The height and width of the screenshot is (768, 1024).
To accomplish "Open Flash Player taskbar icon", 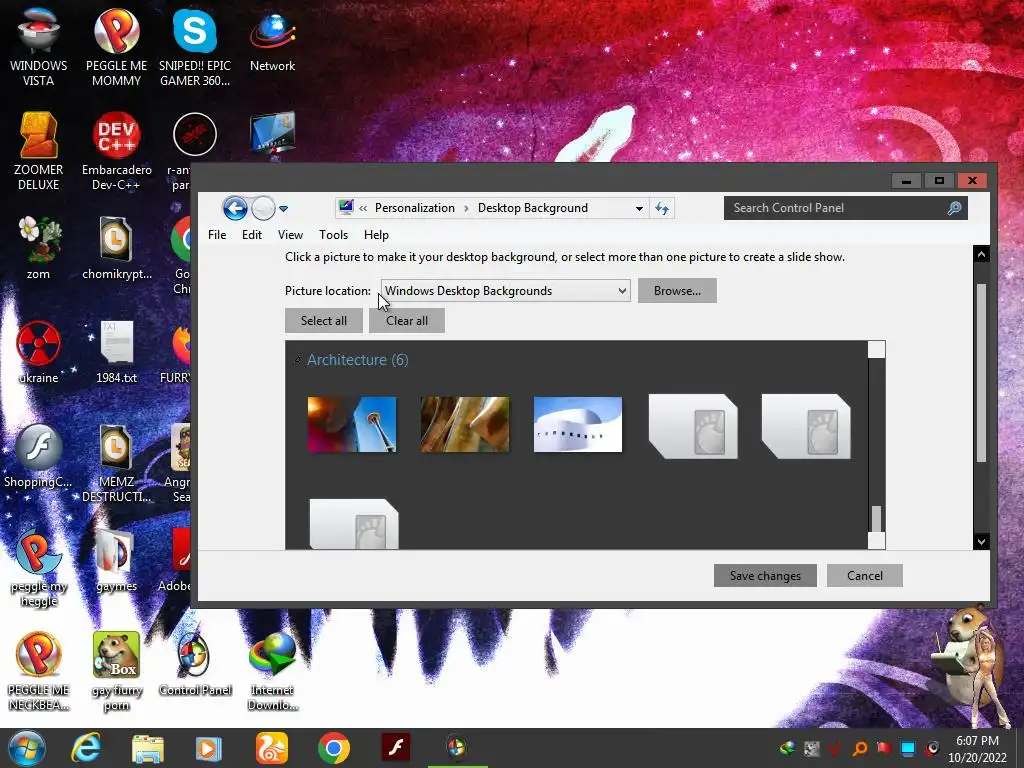I will [396, 748].
